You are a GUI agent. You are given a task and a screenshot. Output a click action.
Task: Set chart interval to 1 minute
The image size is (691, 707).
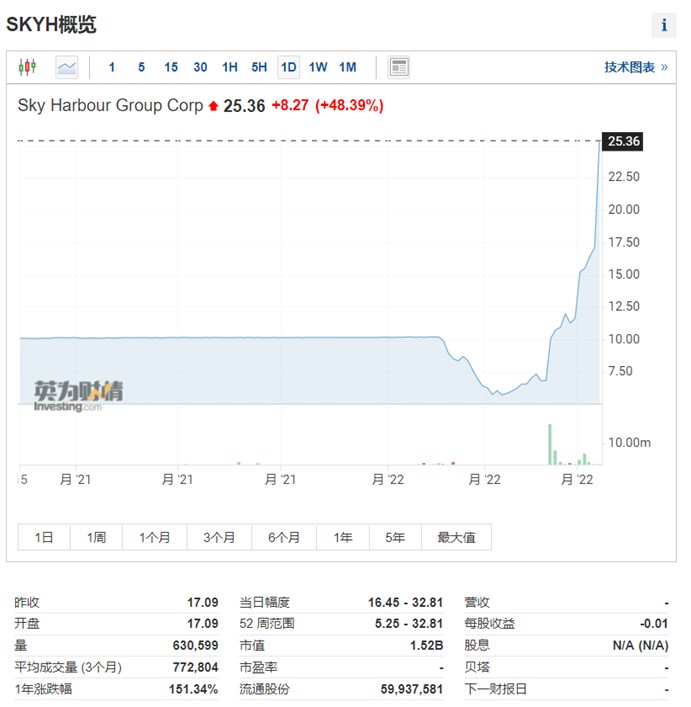pyautogui.click(x=112, y=68)
